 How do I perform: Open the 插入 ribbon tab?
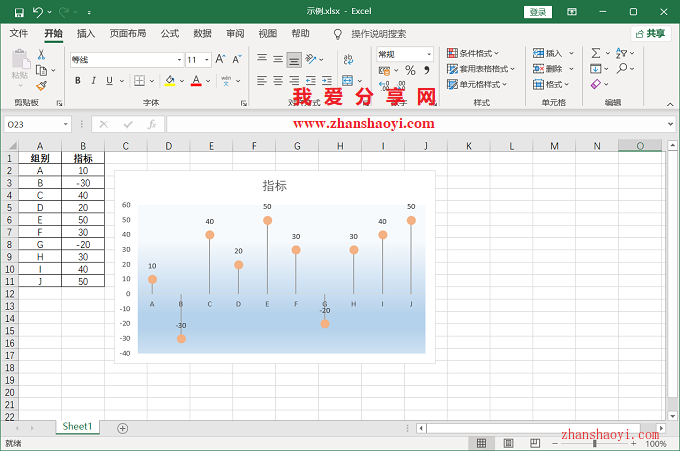point(85,33)
